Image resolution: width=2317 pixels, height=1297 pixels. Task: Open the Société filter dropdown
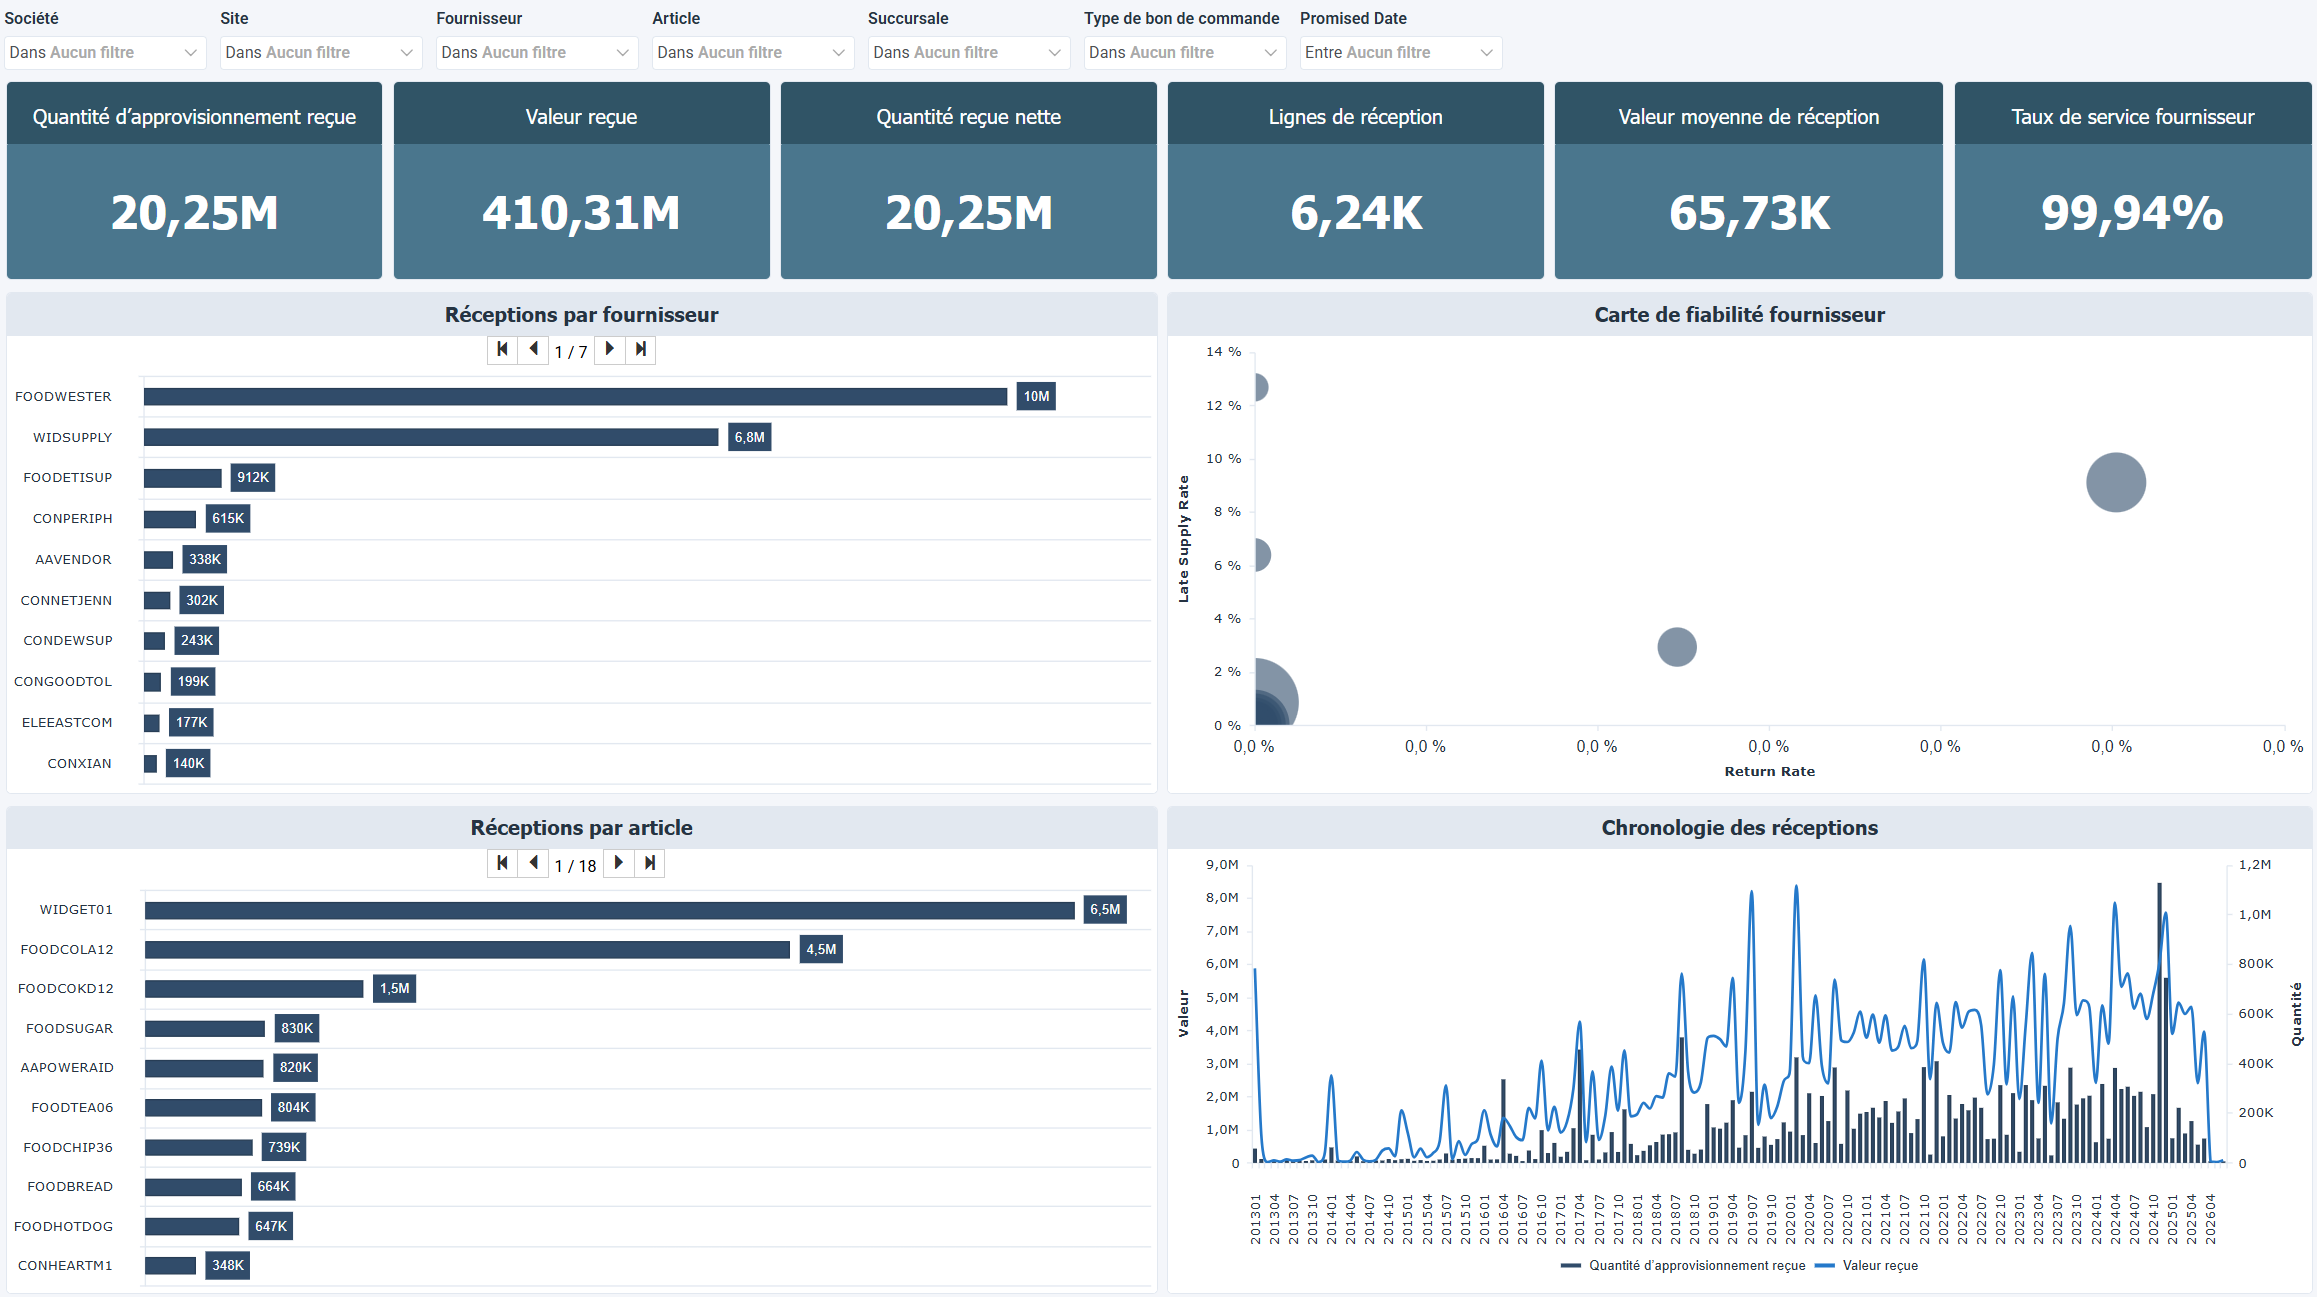click(104, 52)
